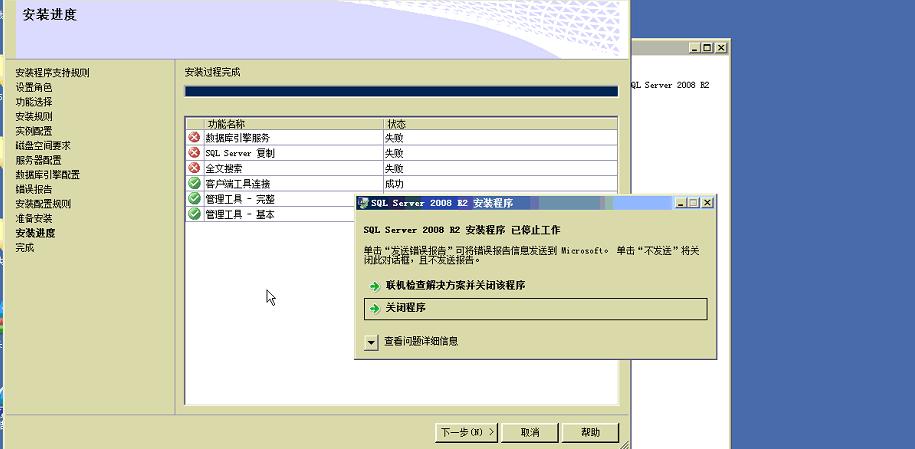Click 失败 status of 数据库引擎服务
915x449 pixels.
[x=394, y=138]
